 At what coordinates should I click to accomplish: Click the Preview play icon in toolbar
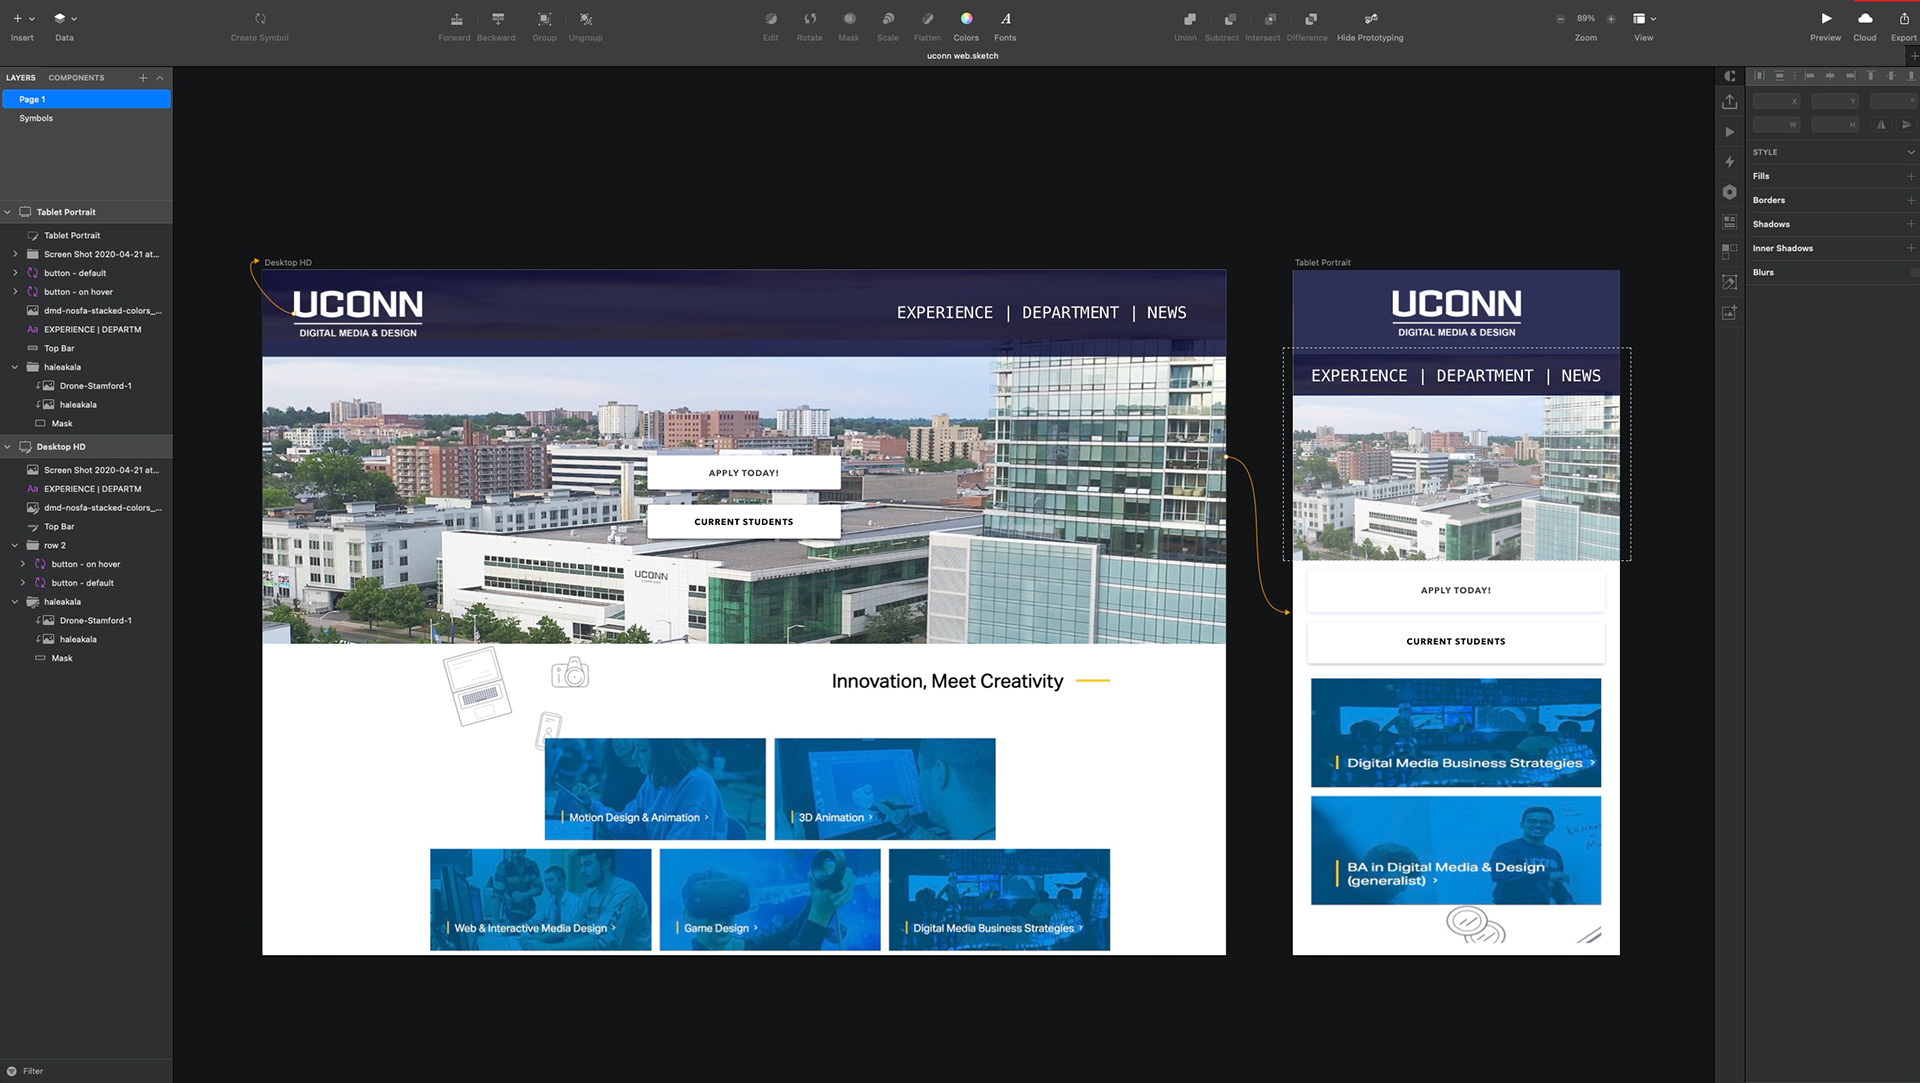(1826, 19)
